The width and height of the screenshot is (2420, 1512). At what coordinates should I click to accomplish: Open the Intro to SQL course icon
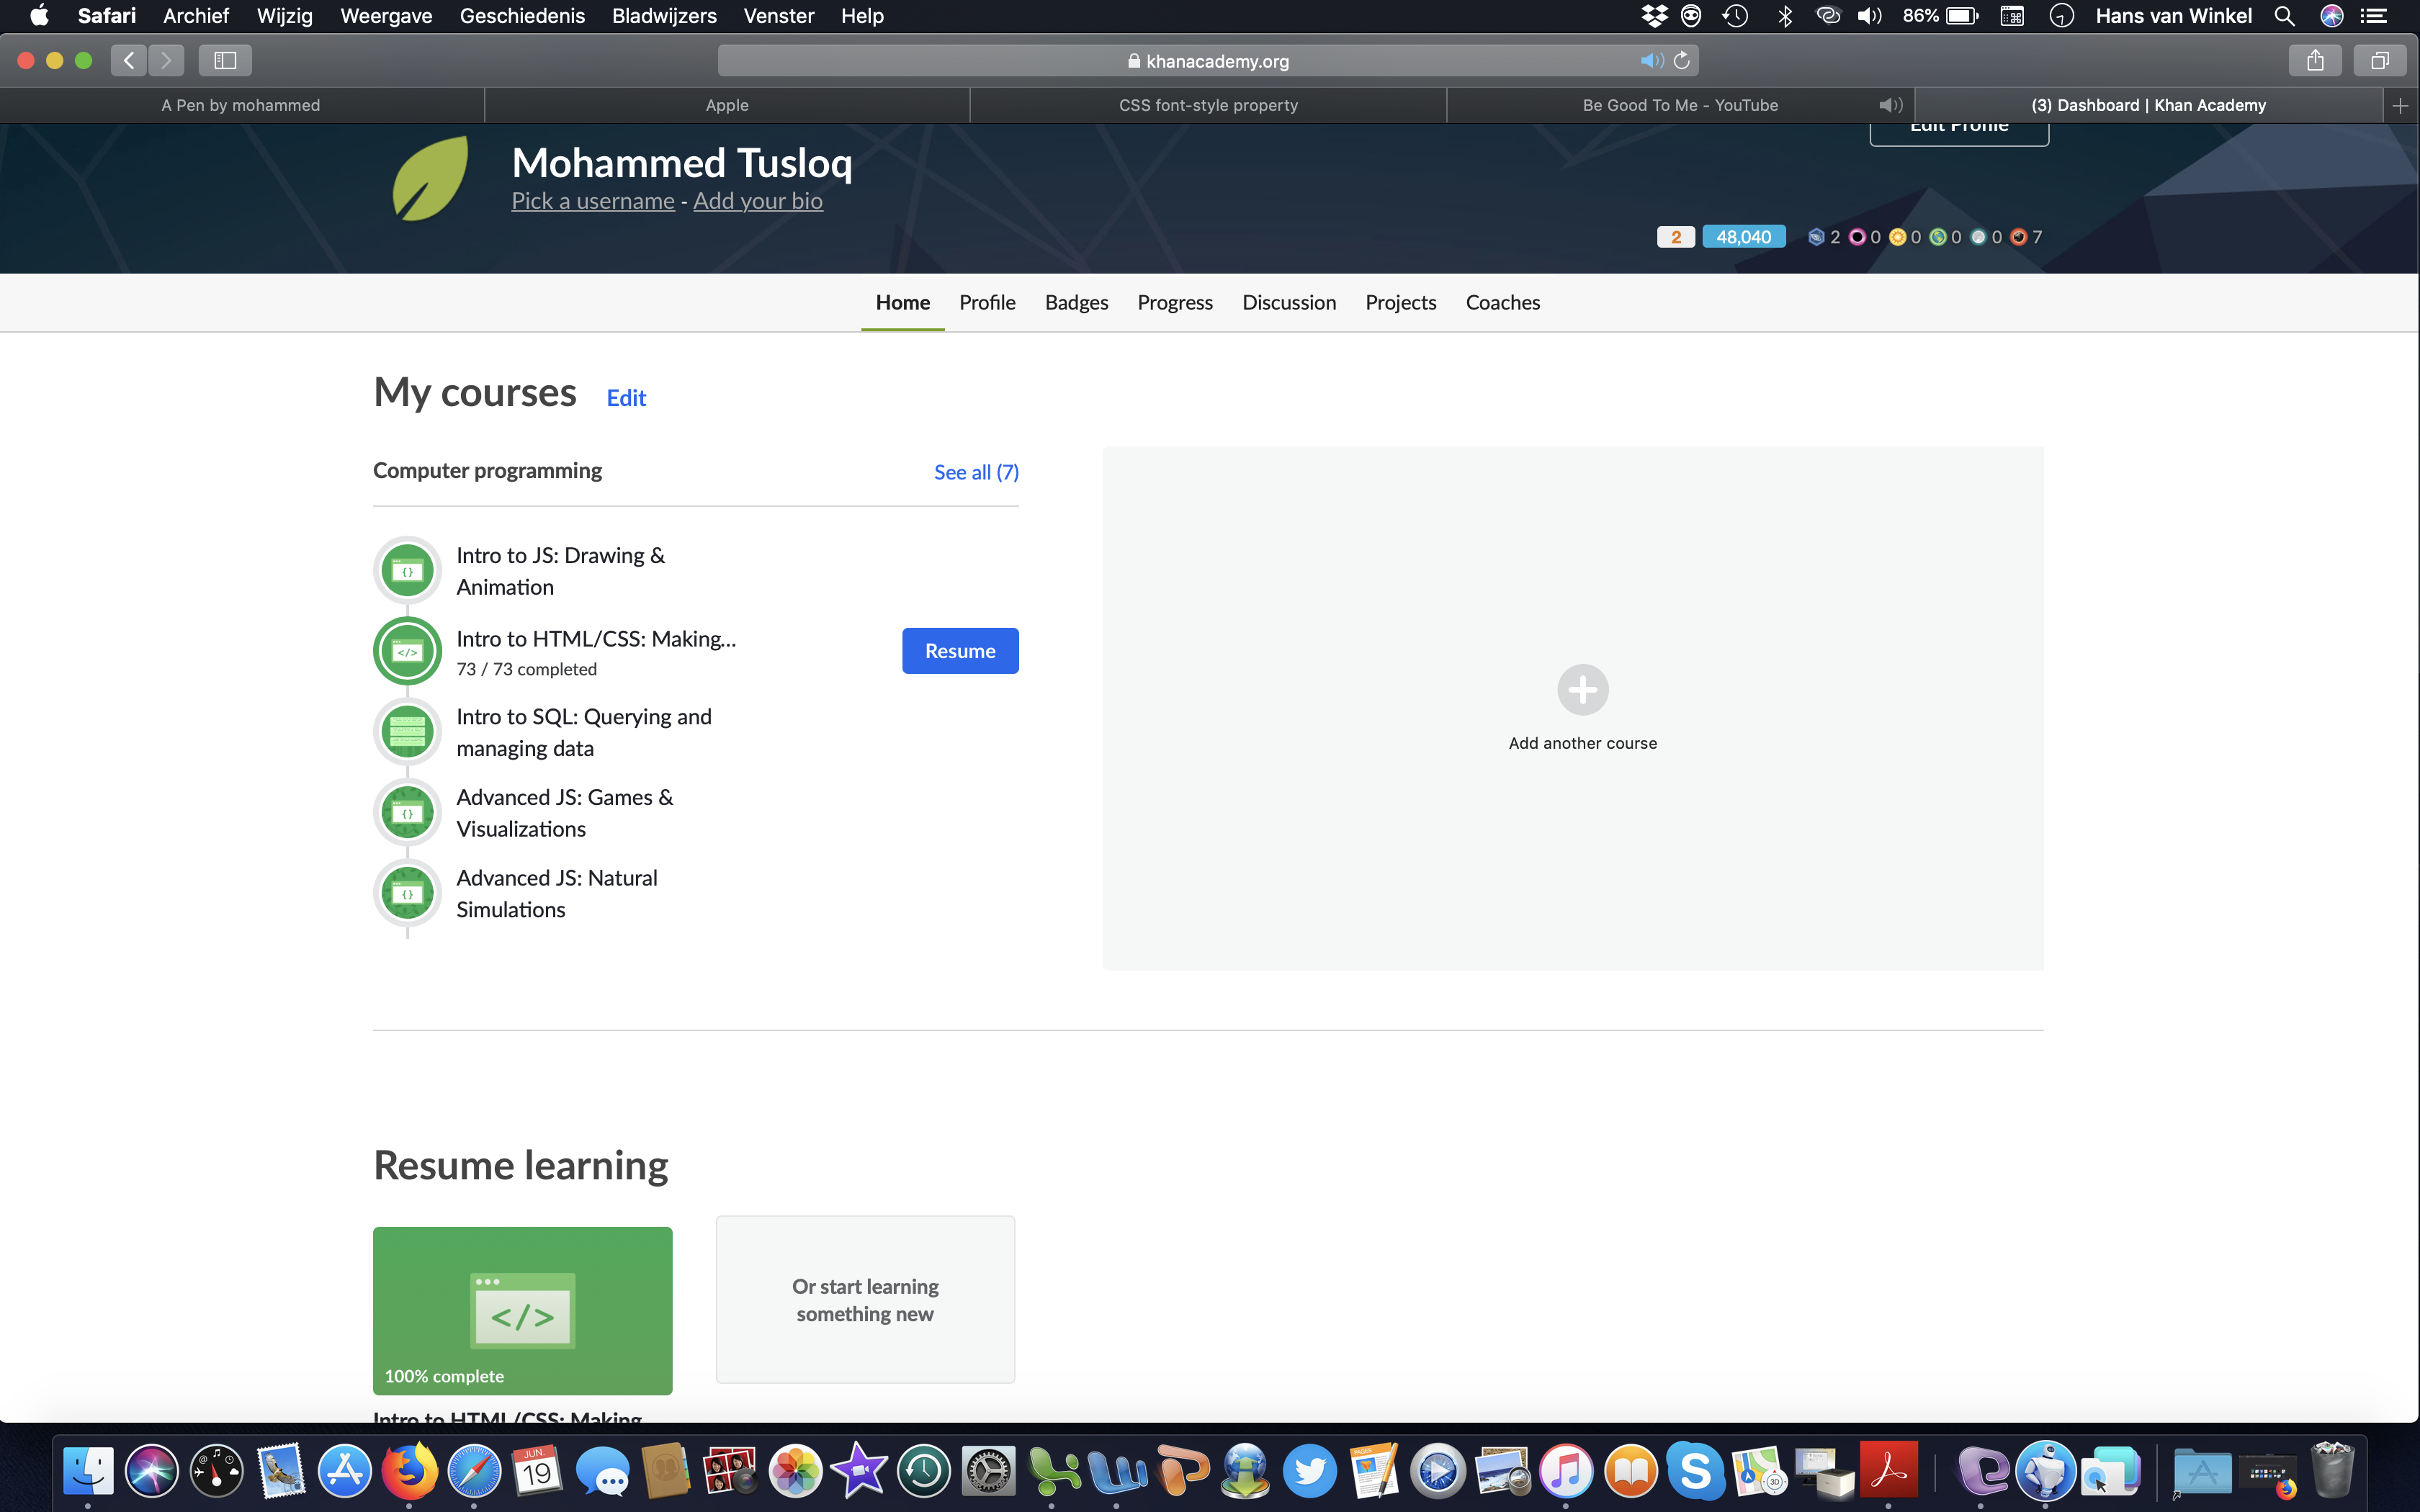coord(407,732)
